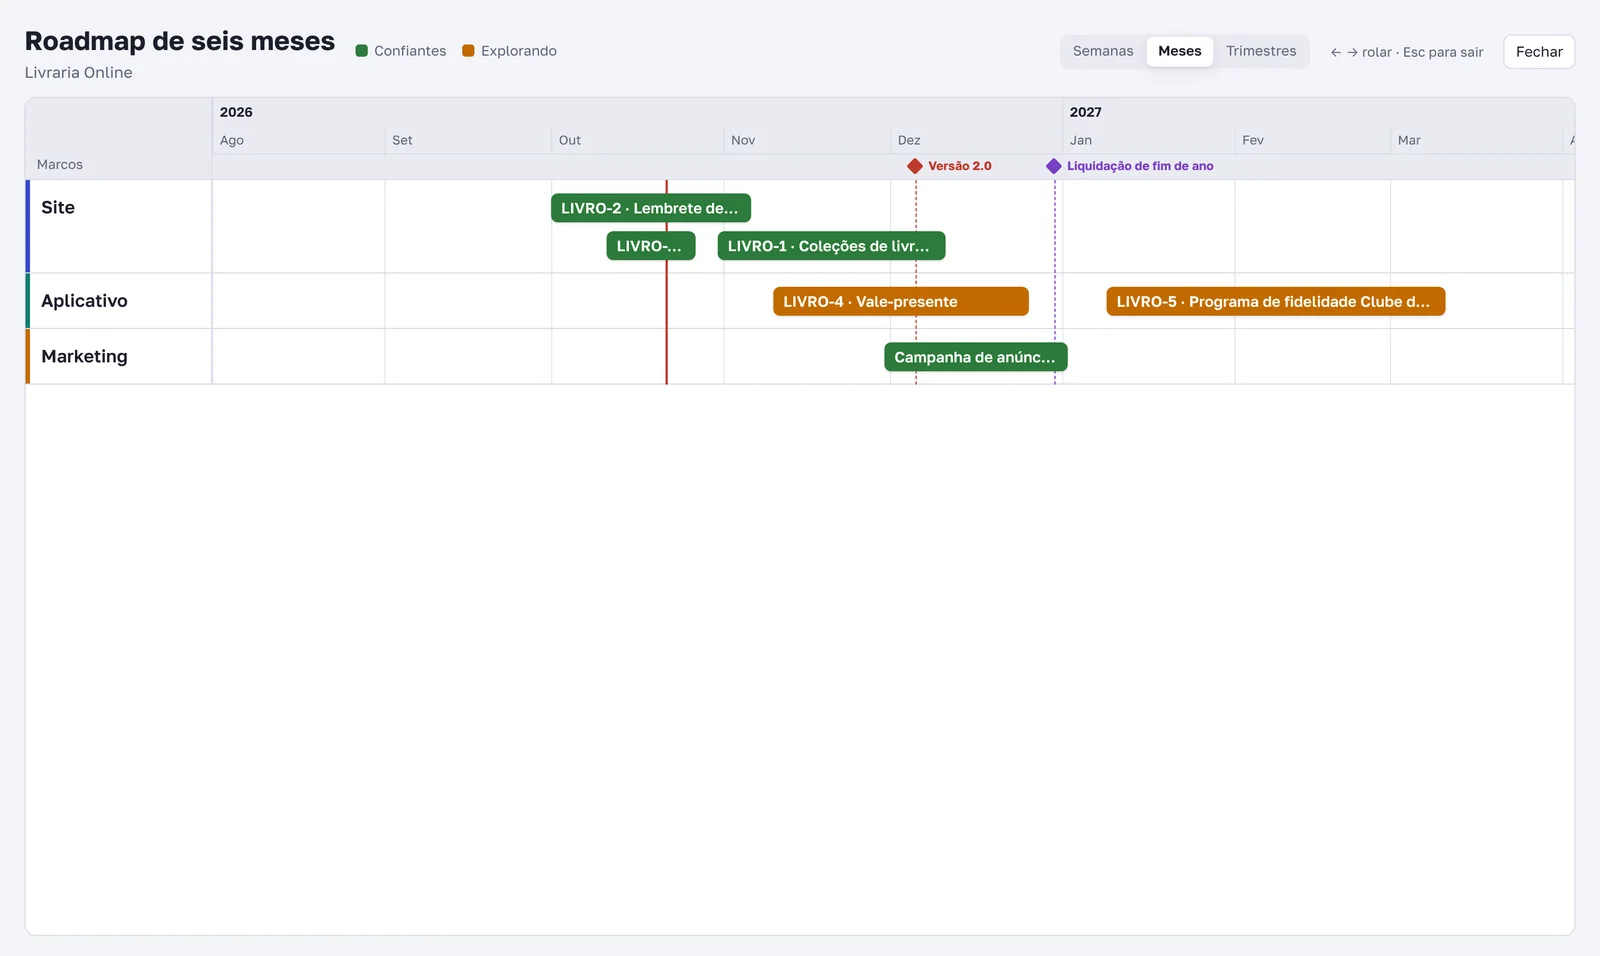Switch to the Trimestres view
Viewport: 1600px width, 956px height.
[1261, 51]
